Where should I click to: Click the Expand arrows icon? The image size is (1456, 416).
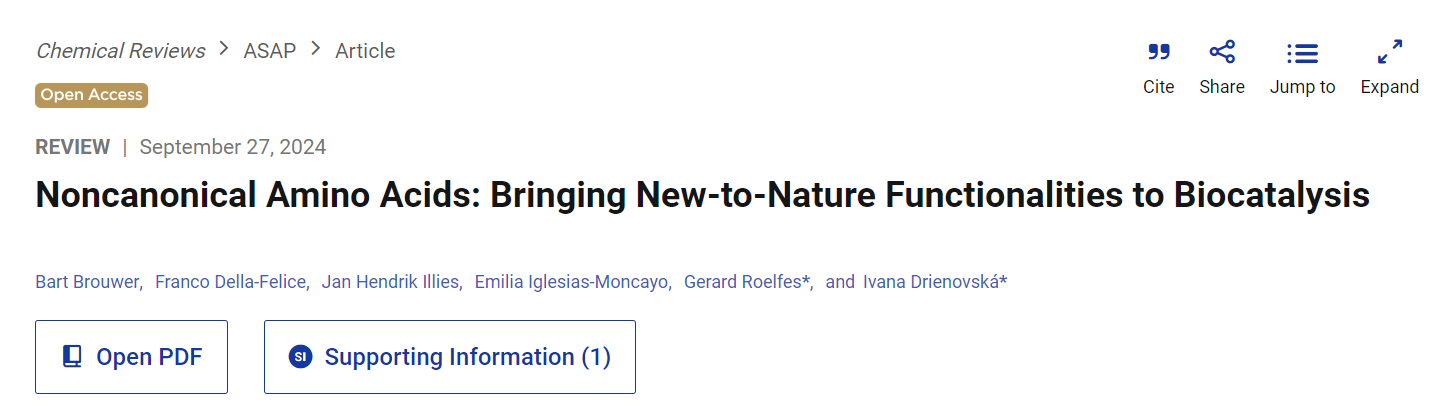(1389, 52)
